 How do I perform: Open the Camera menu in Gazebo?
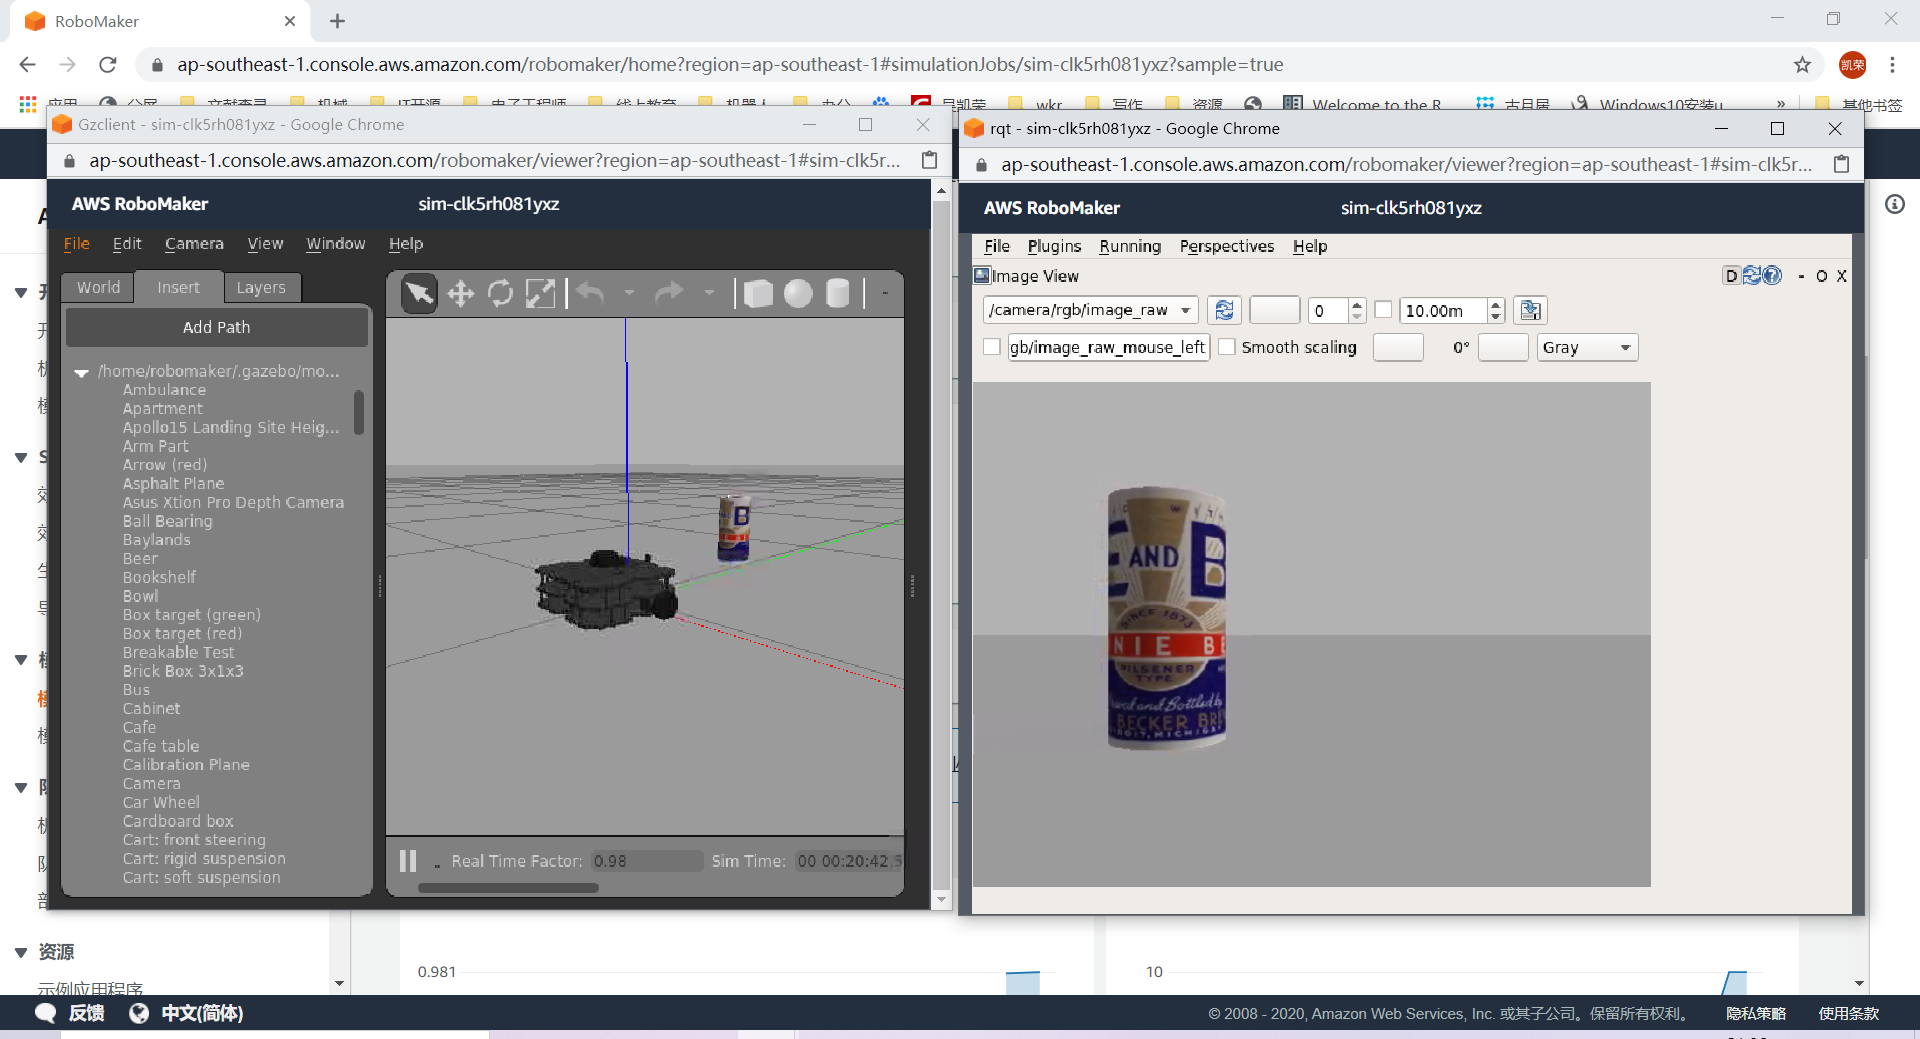pyautogui.click(x=194, y=244)
